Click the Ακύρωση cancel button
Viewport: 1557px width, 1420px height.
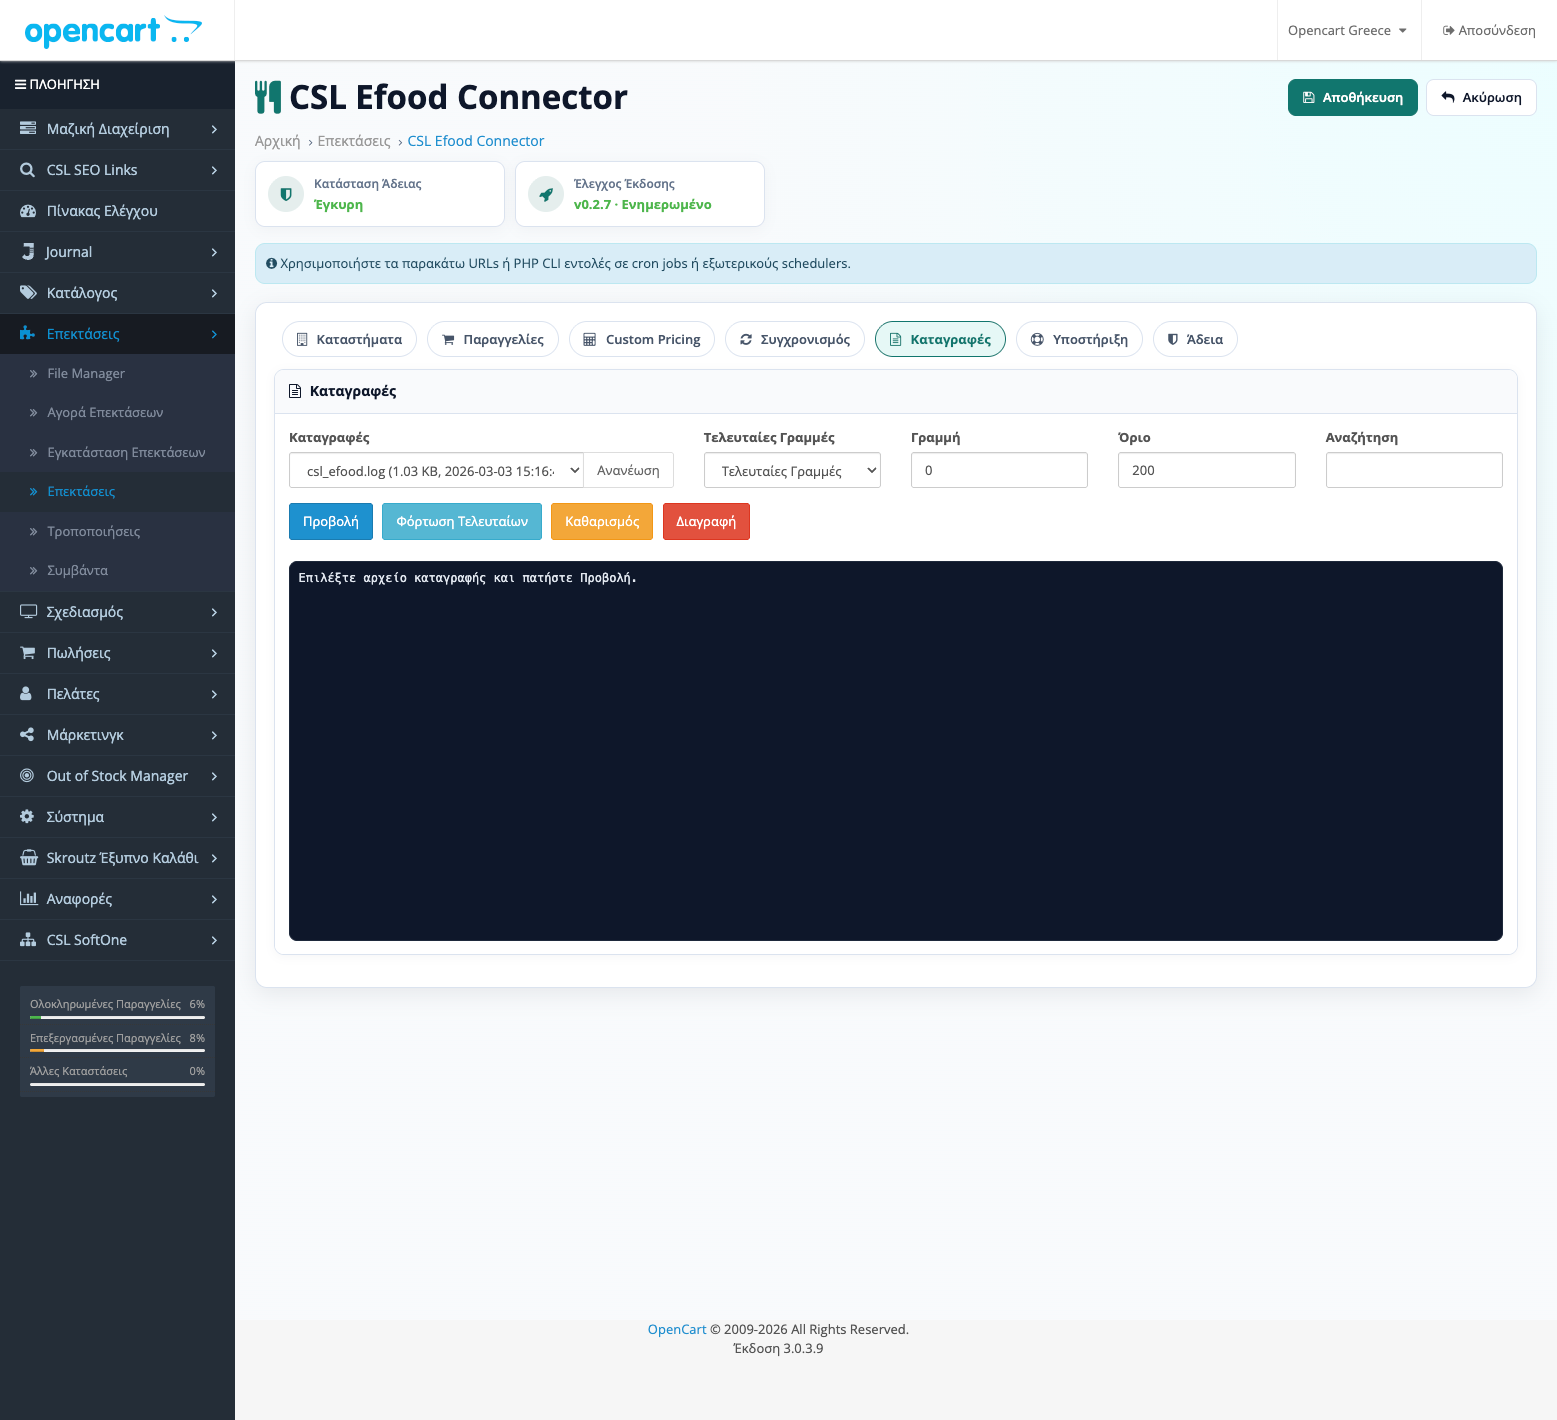(x=1481, y=98)
